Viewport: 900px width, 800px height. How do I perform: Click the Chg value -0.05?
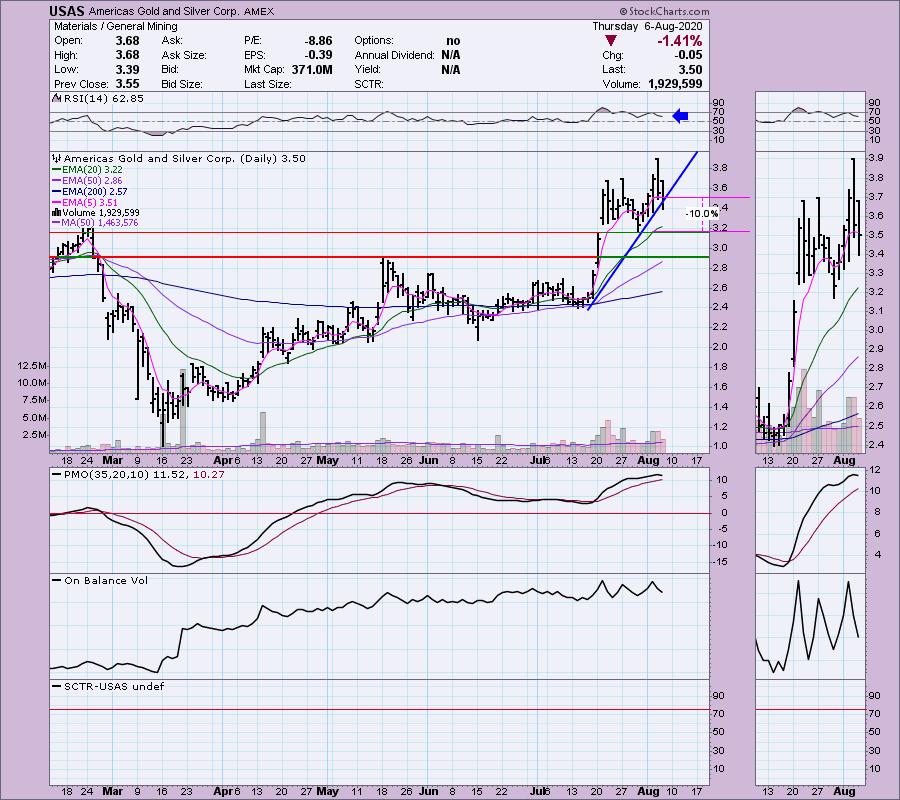pyautogui.click(x=688, y=55)
